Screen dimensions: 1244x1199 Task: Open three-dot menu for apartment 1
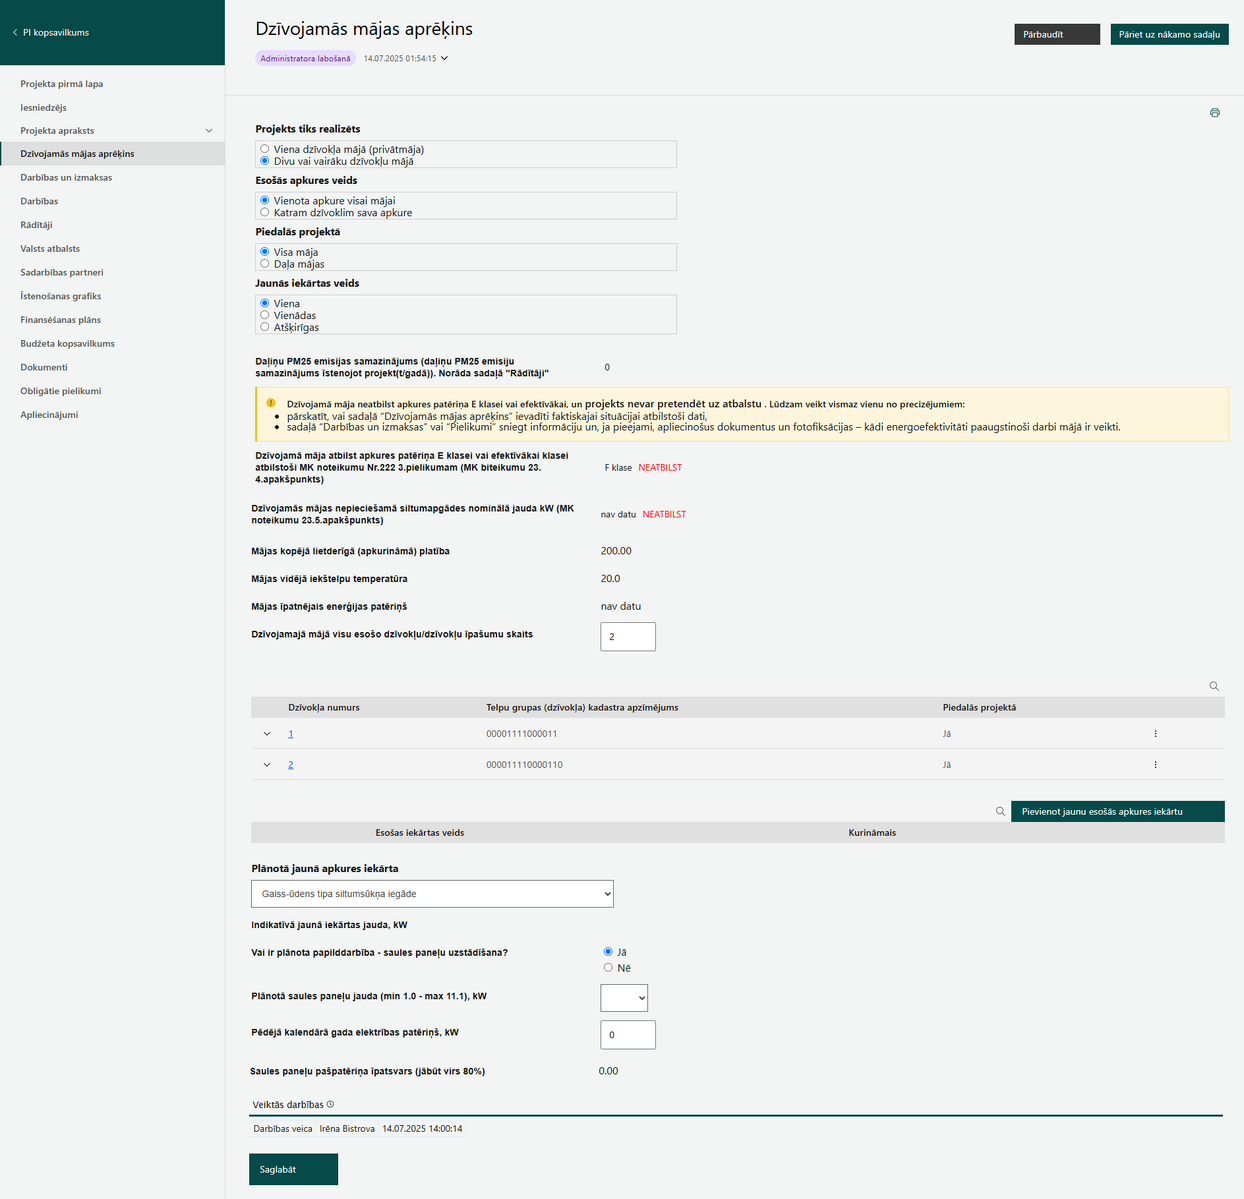click(x=1155, y=734)
